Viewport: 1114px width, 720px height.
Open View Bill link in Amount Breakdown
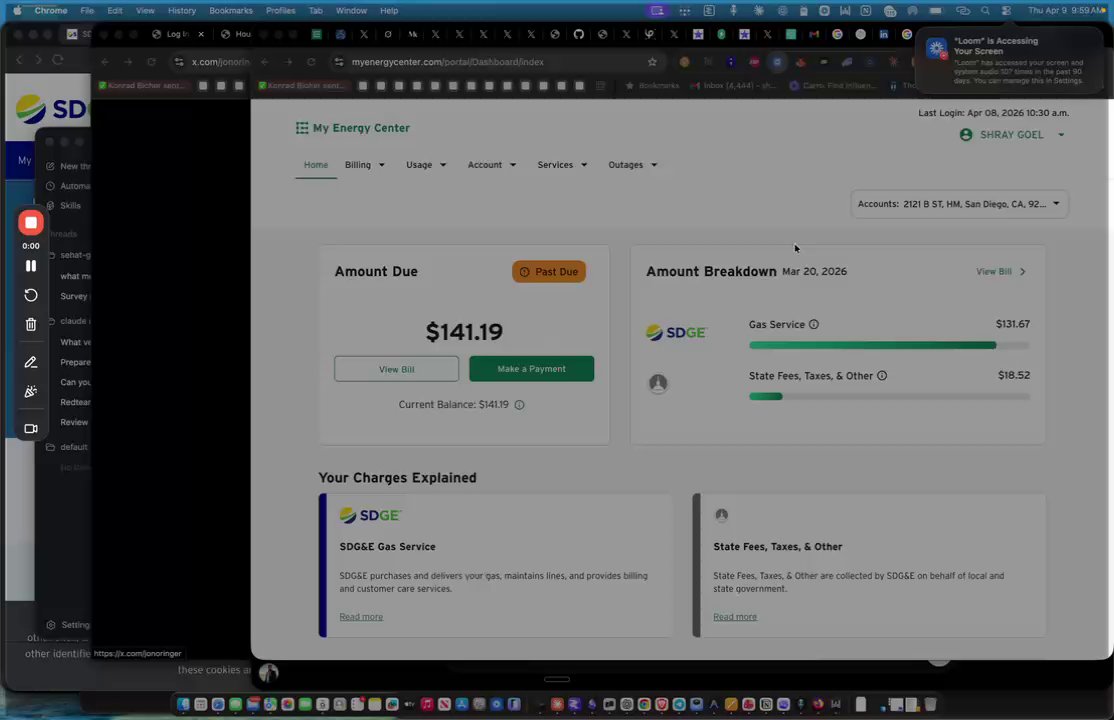click(1001, 272)
